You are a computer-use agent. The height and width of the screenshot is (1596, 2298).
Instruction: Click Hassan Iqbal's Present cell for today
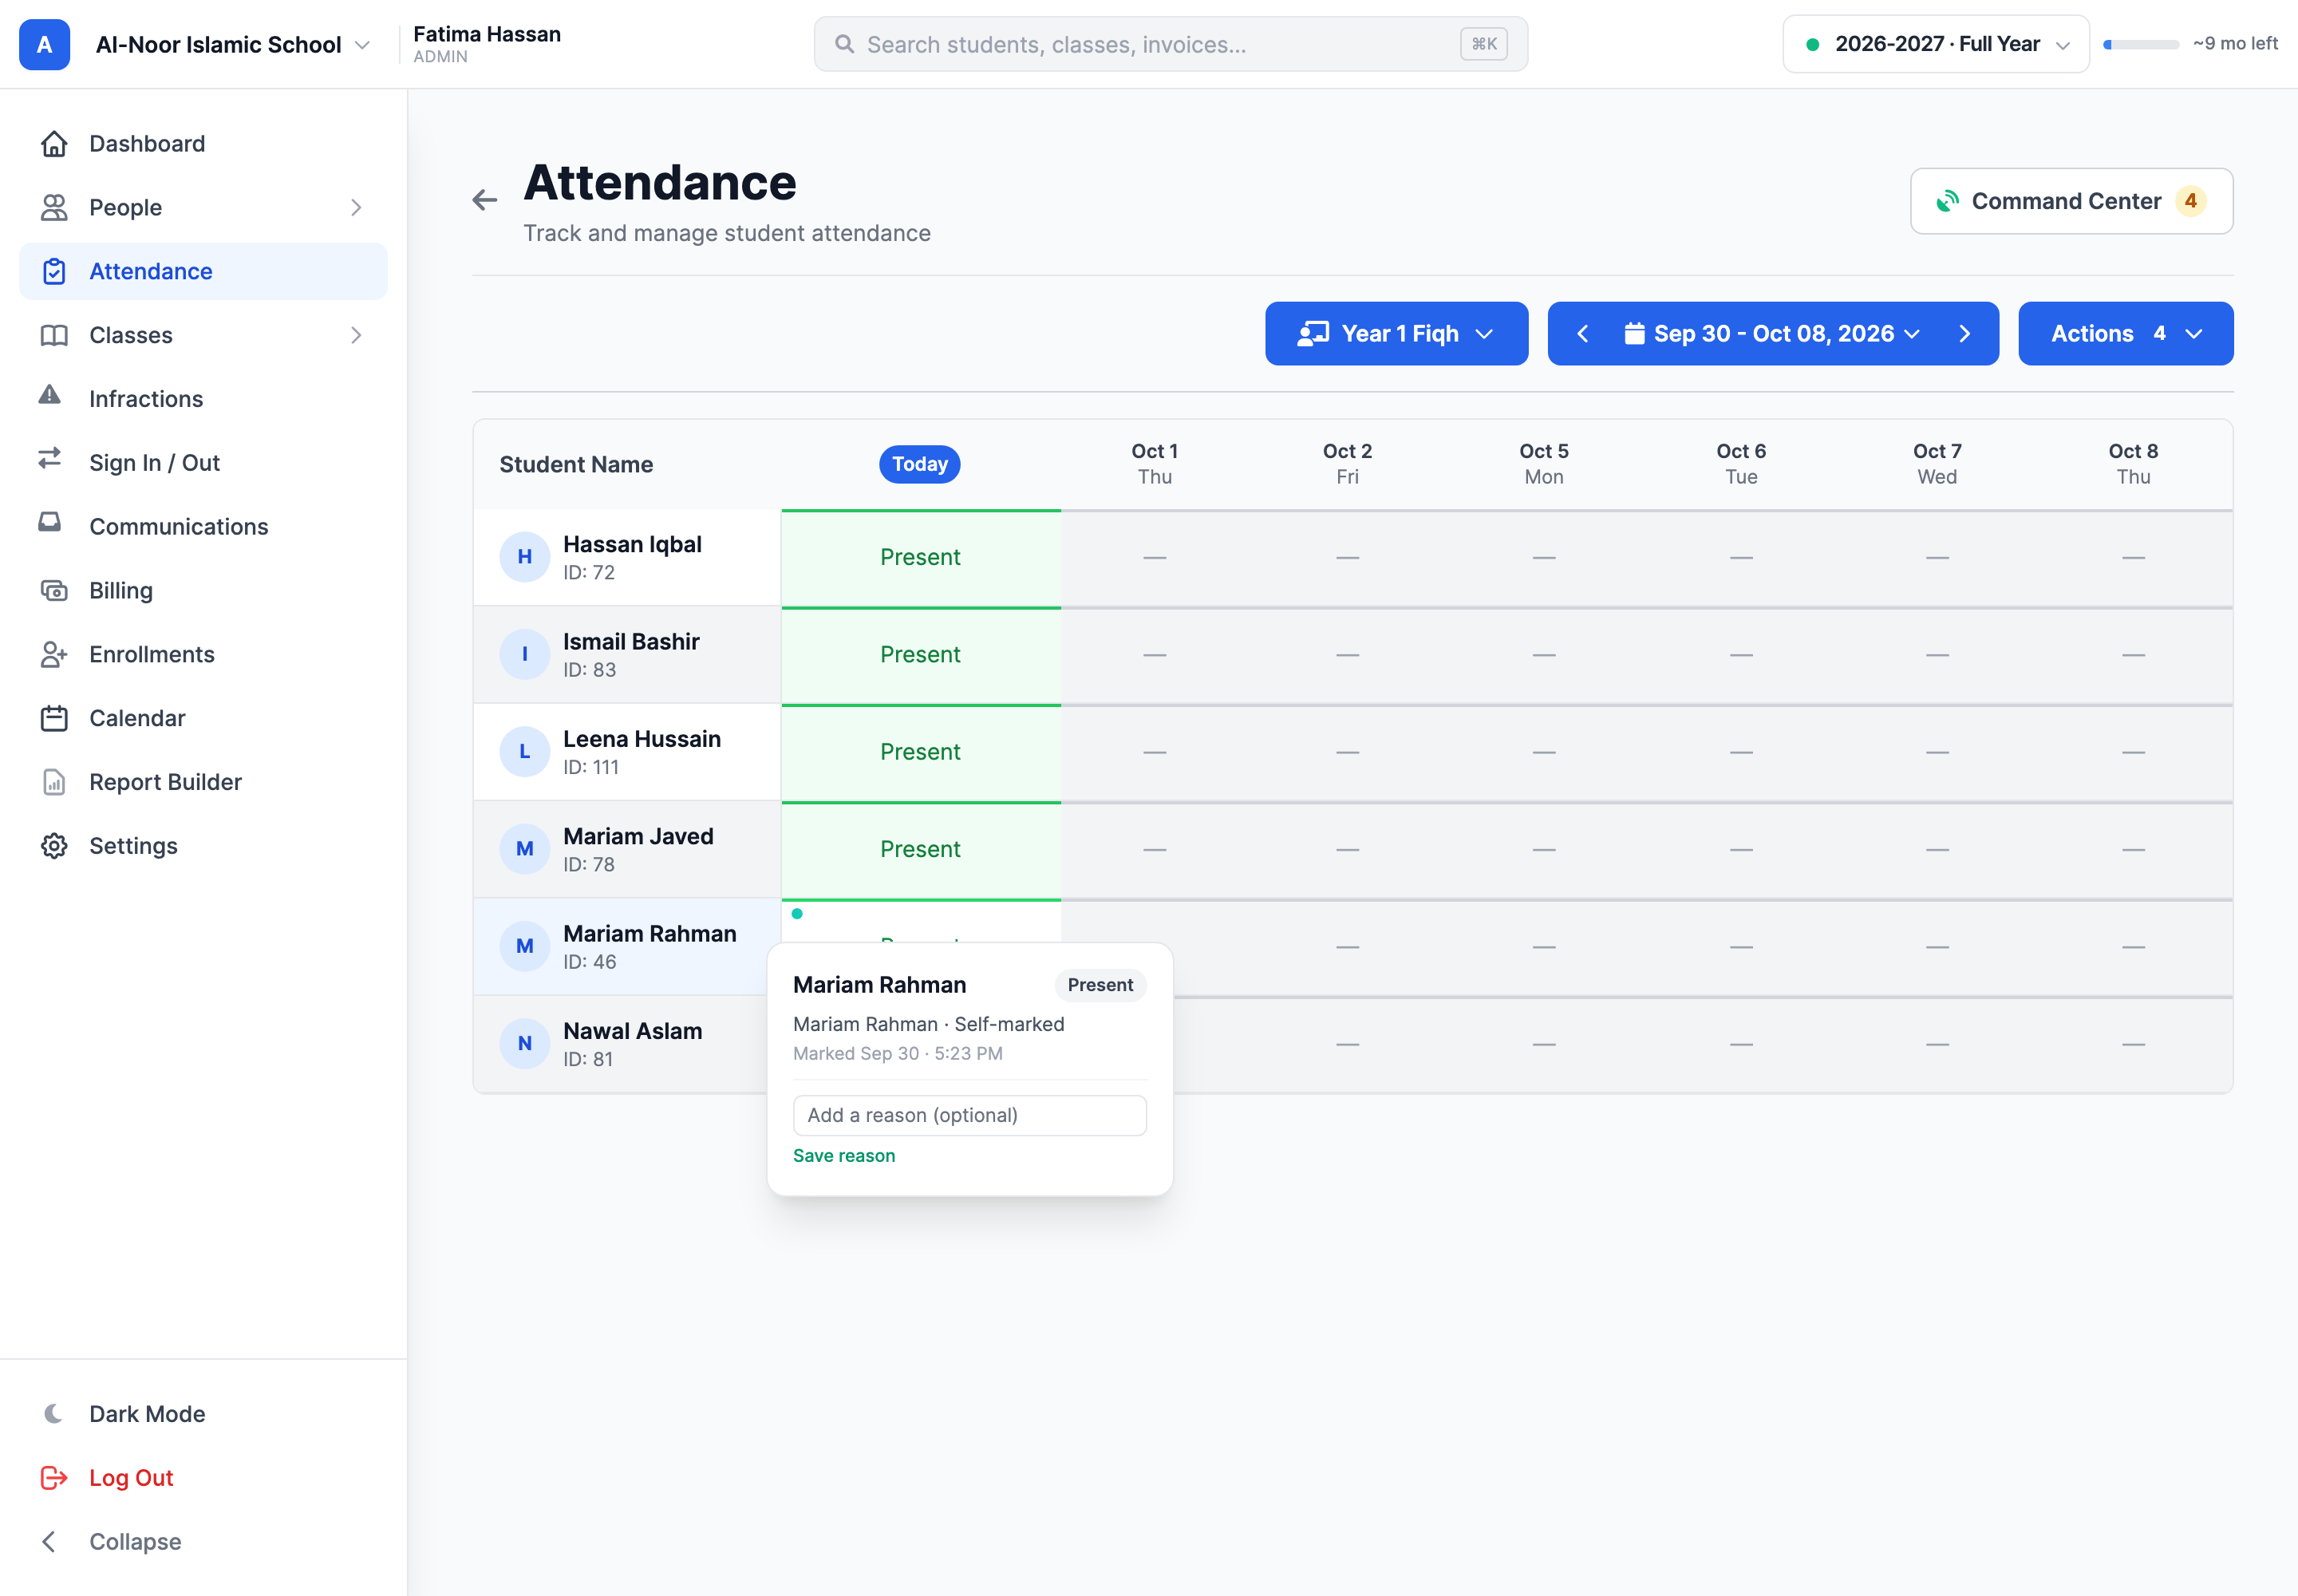(920, 558)
